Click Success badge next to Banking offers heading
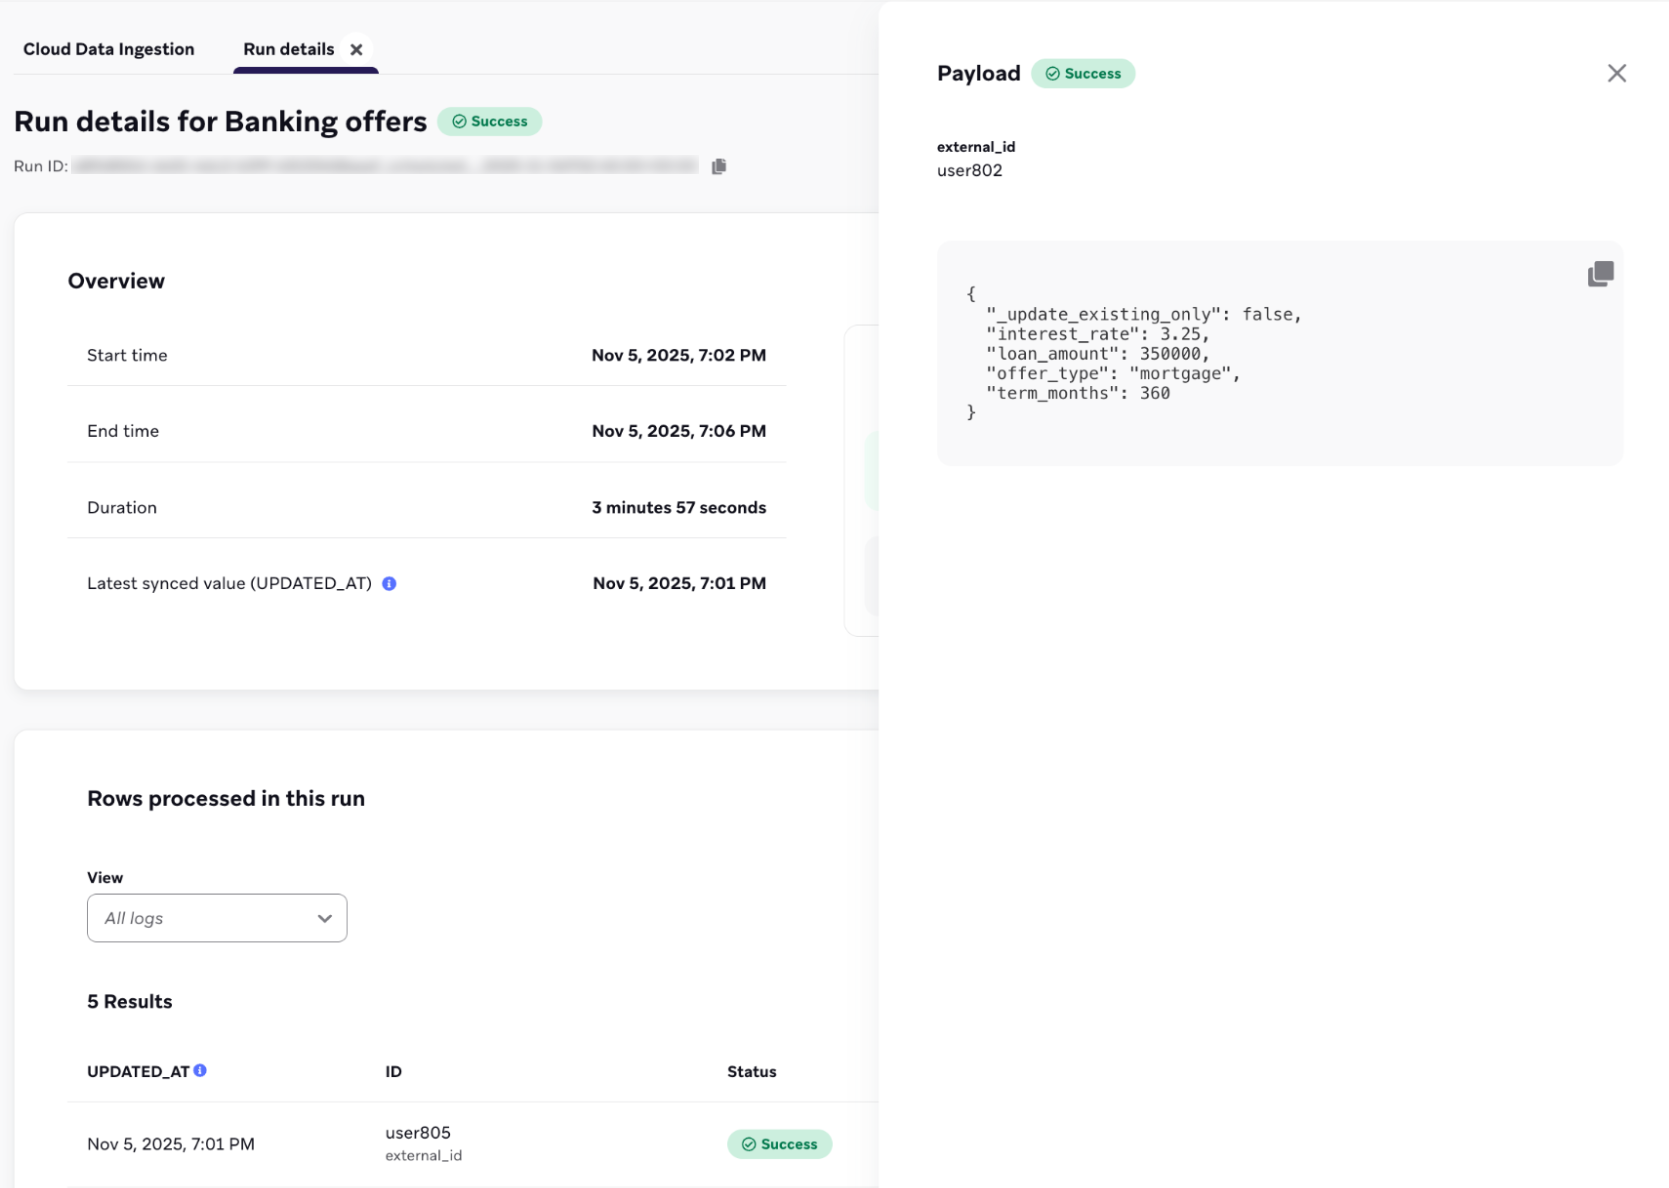The width and height of the screenshot is (1669, 1188). coord(489,121)
